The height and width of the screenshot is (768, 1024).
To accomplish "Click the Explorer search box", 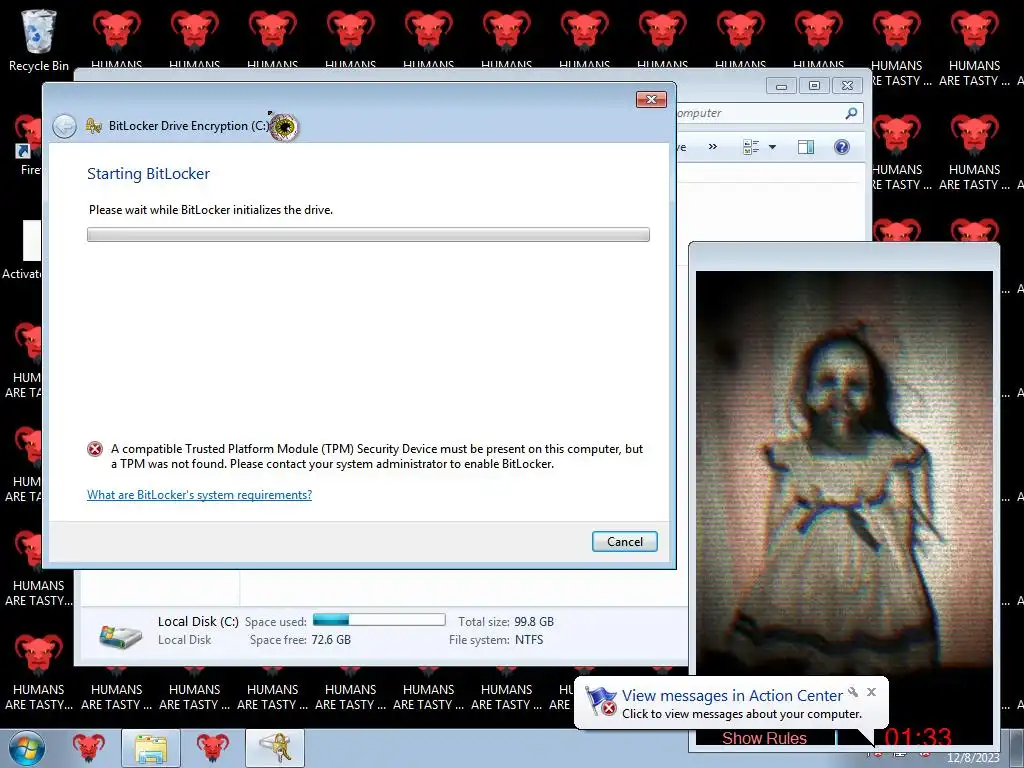I will pyautogui.click(x=769, y=113).
